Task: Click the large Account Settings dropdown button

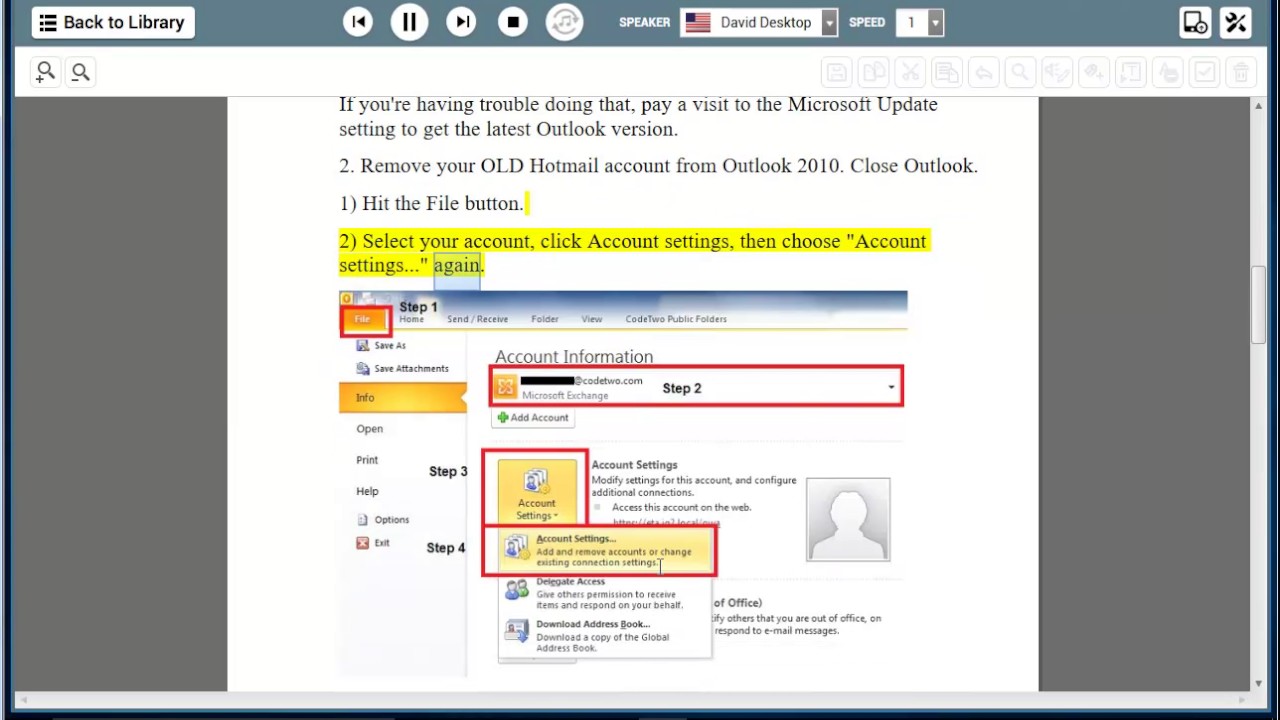Action: 537,491
